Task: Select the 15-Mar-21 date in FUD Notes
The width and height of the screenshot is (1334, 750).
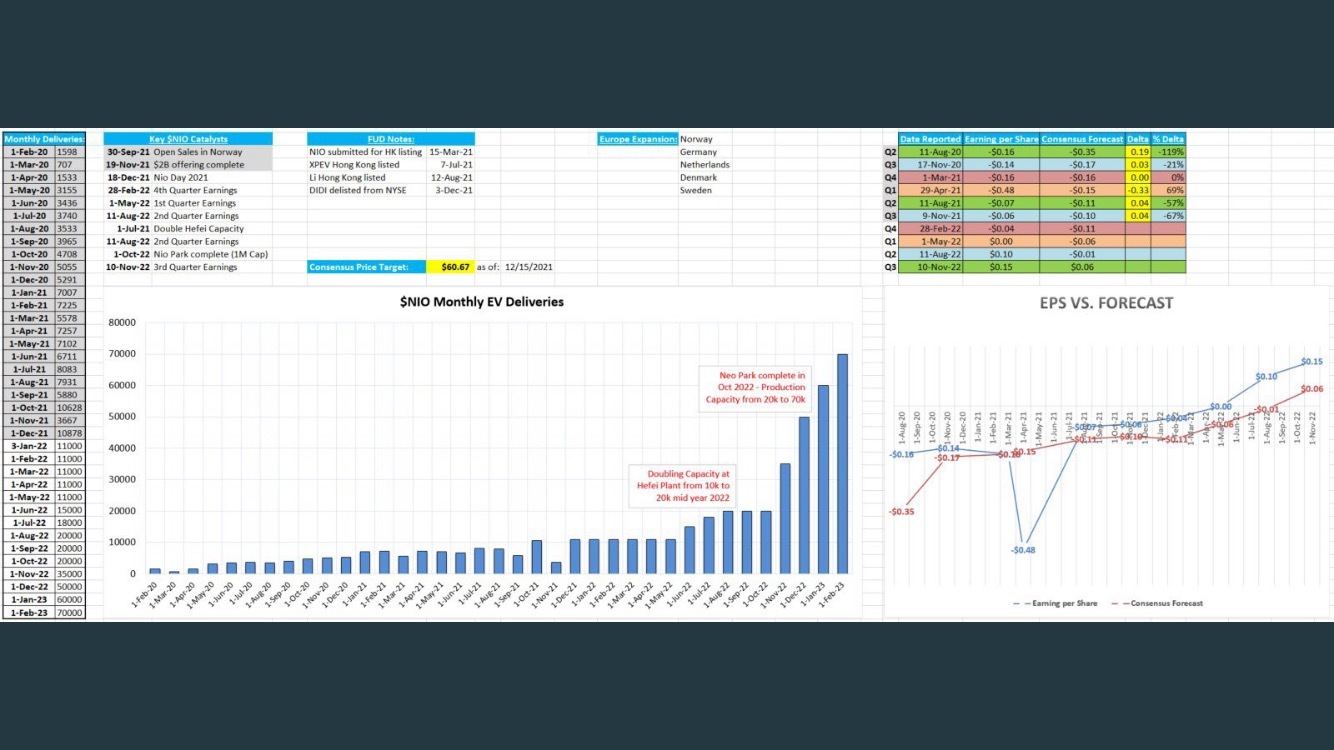Action: (x=451, y=152)
